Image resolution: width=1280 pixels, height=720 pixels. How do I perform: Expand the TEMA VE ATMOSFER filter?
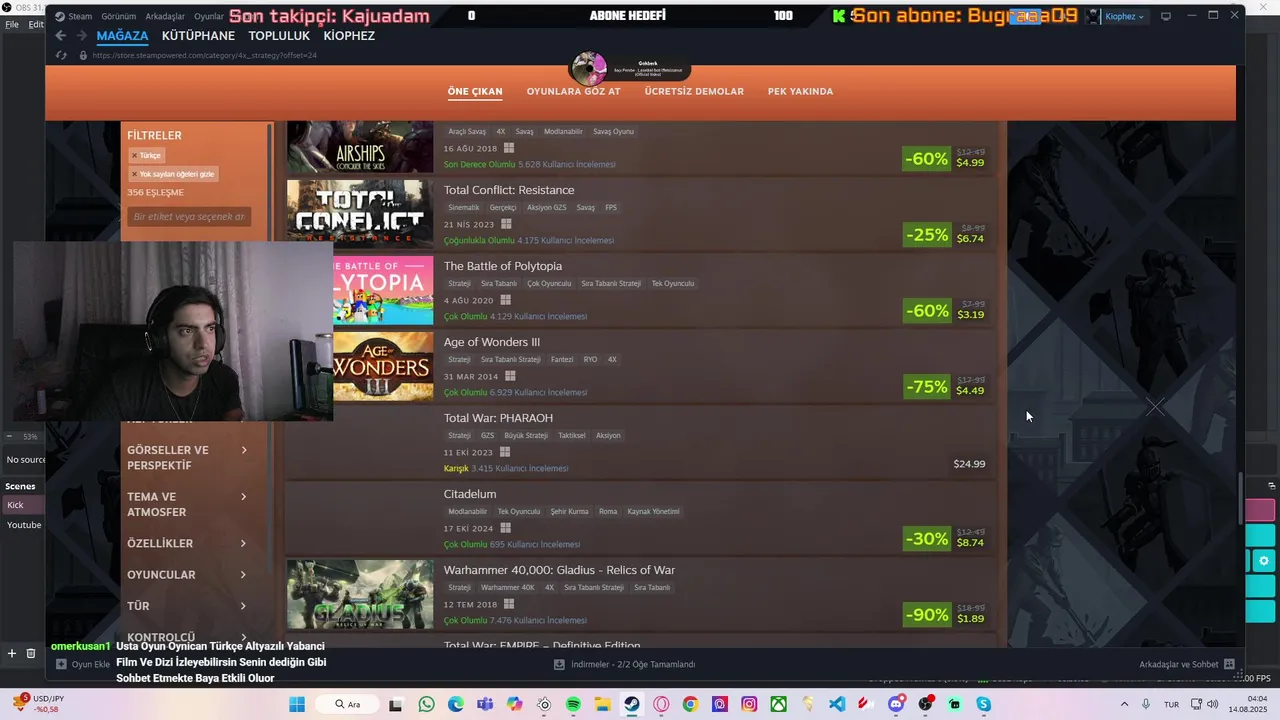(187, 504)
